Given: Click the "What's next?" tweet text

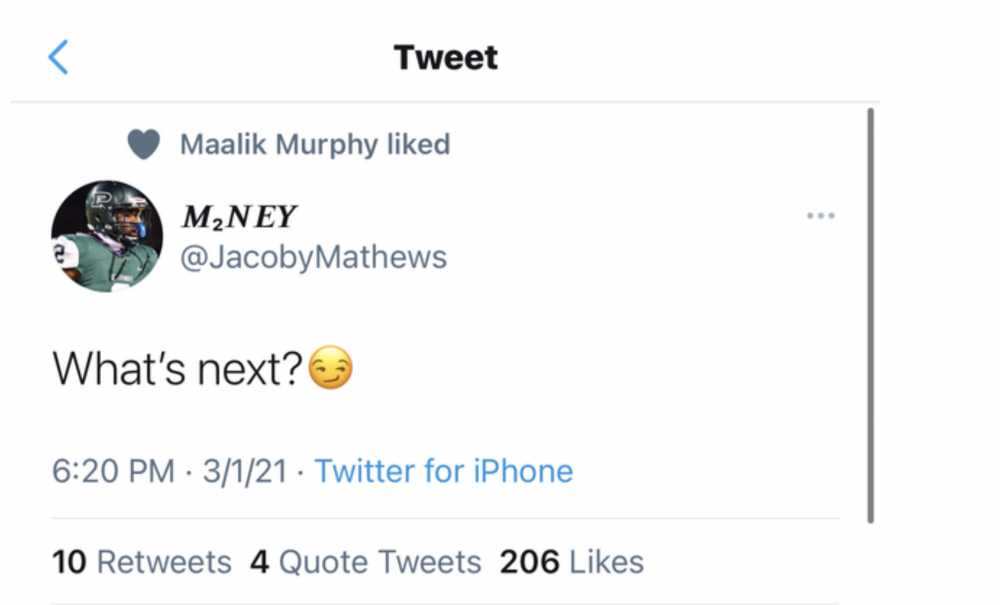Looking at the screenshot, I should click(x=177, y=370).
